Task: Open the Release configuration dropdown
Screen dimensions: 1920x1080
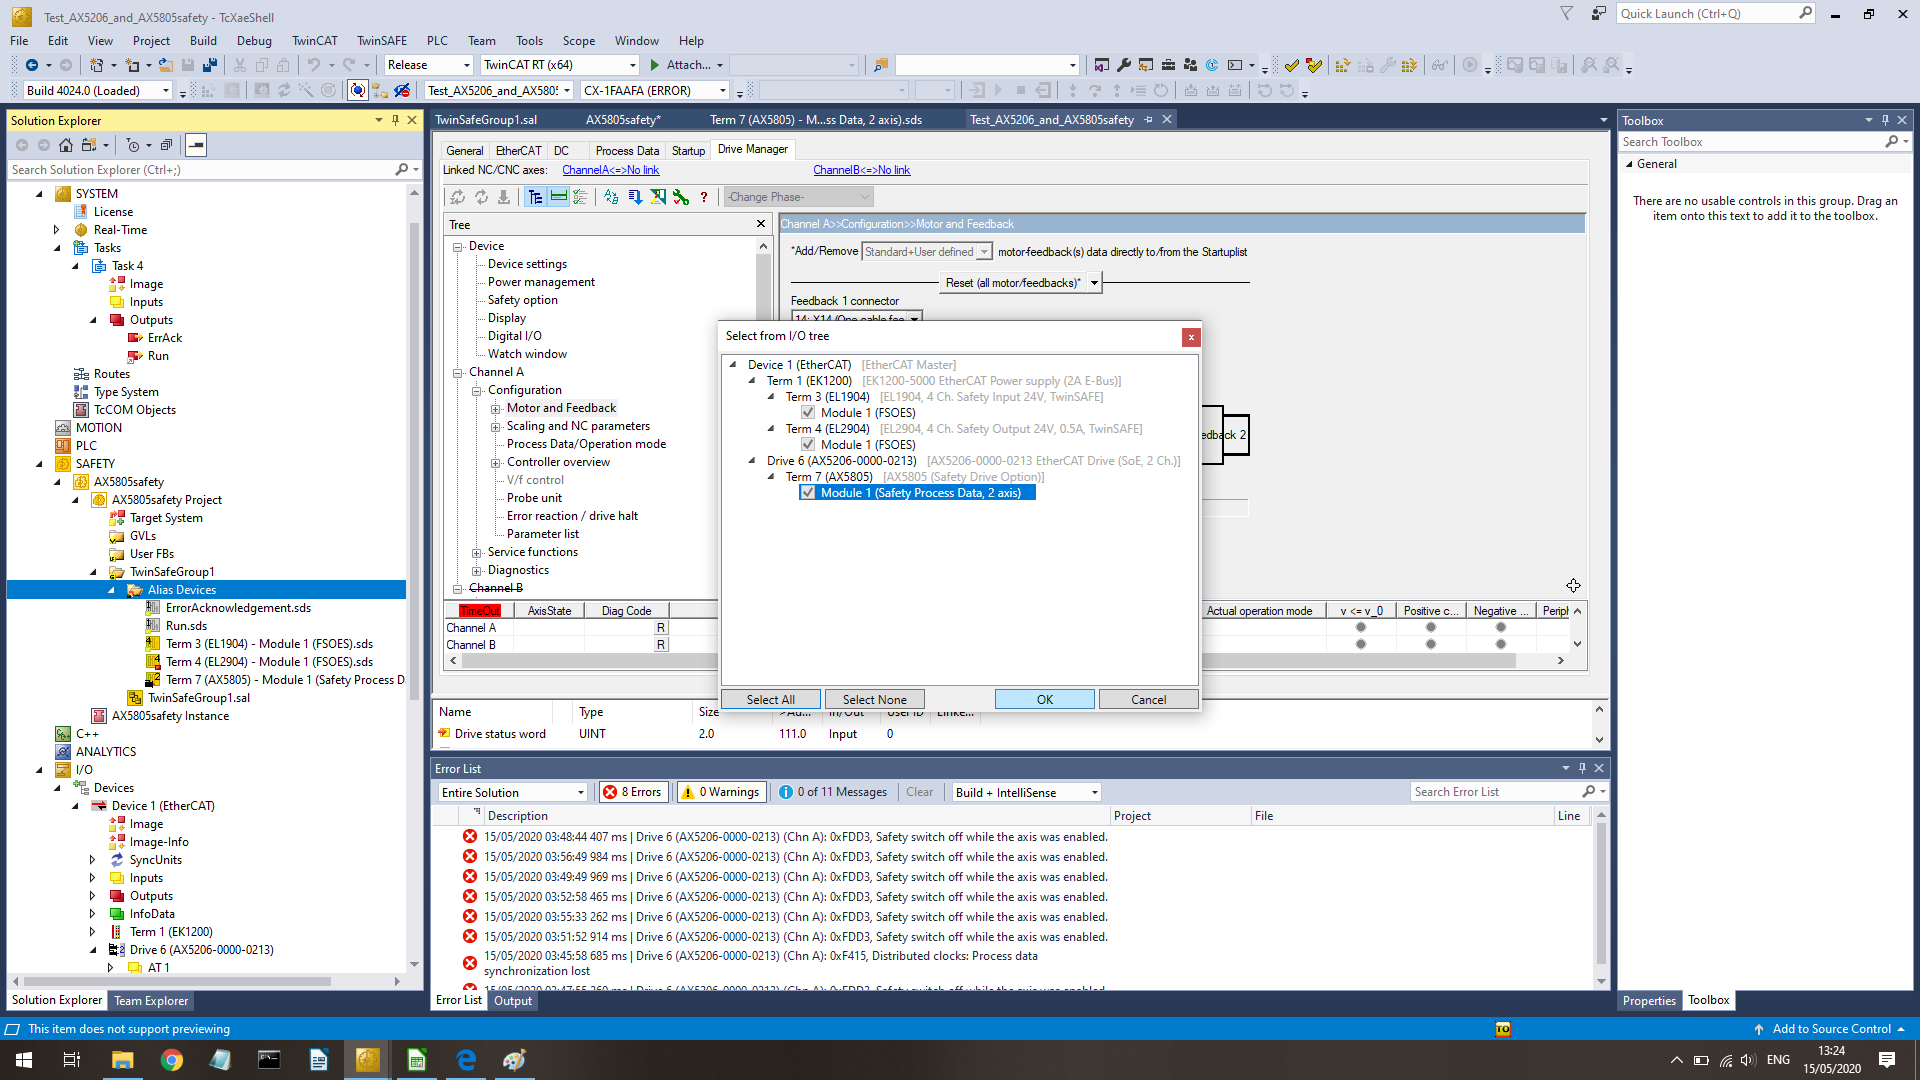Action: [x=466, y=65]
